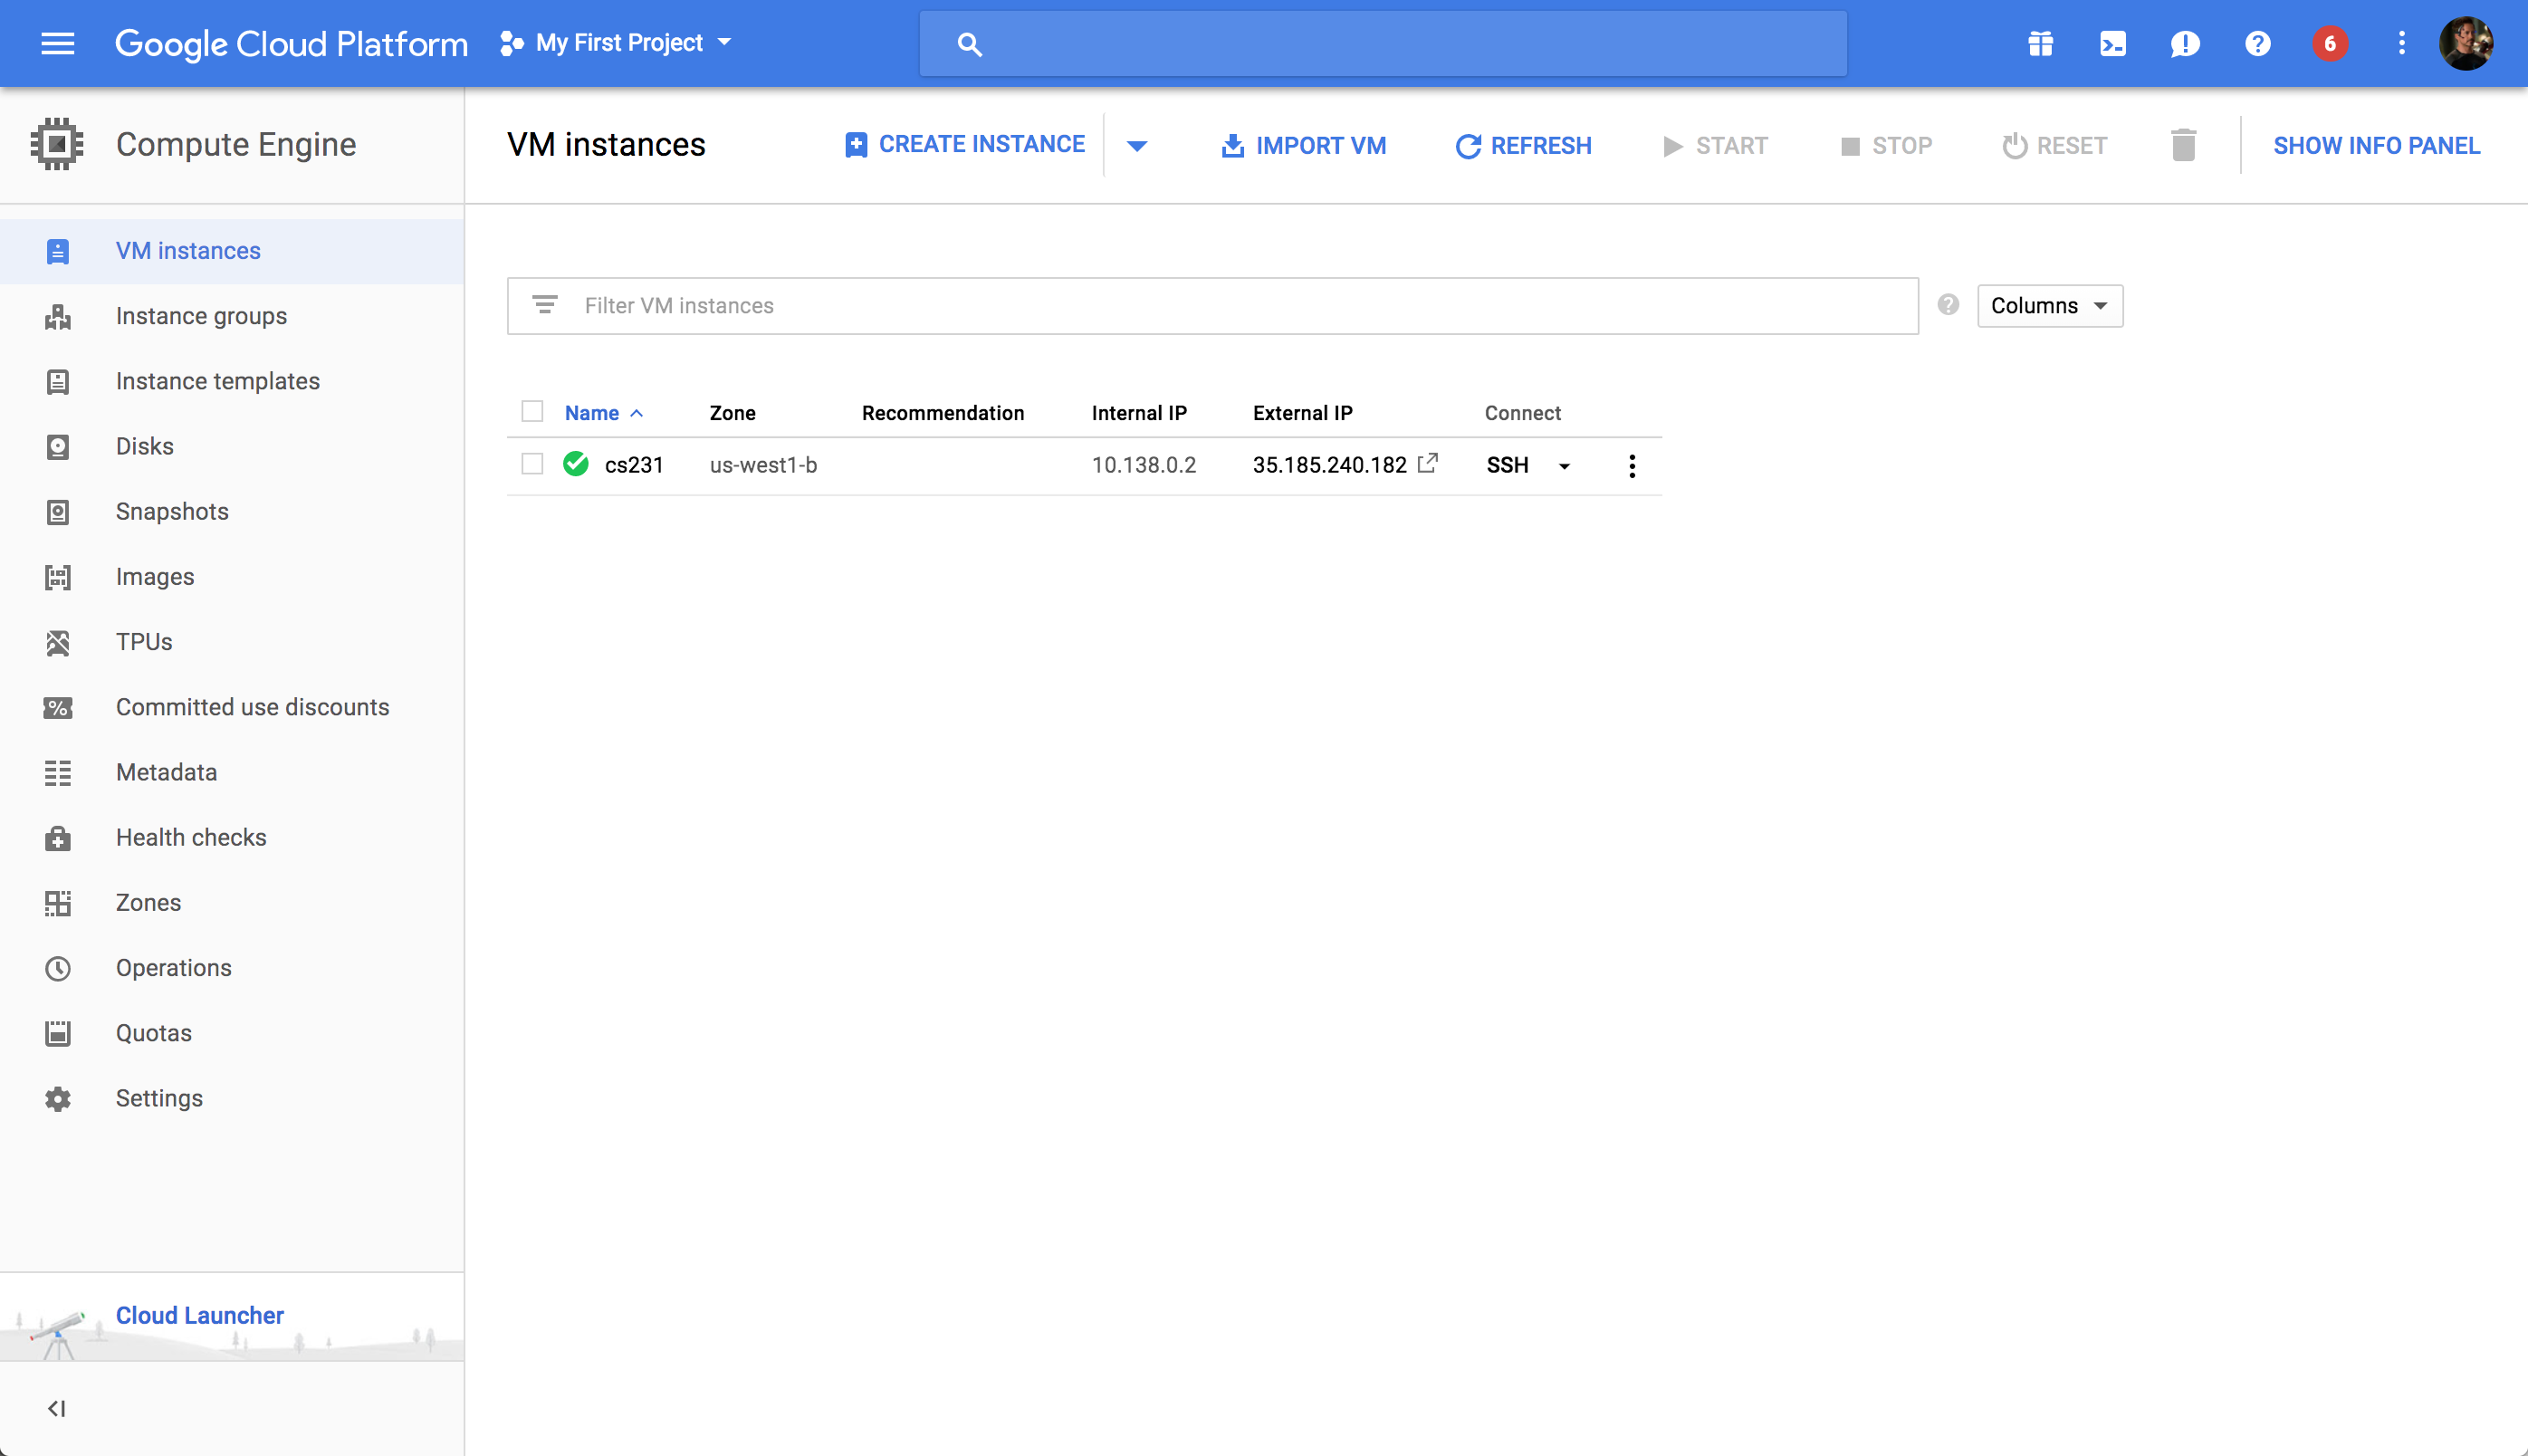Screen dimensions: 2528x1456
Task: Connect via the SSH button
Action: pos(1507,465)
